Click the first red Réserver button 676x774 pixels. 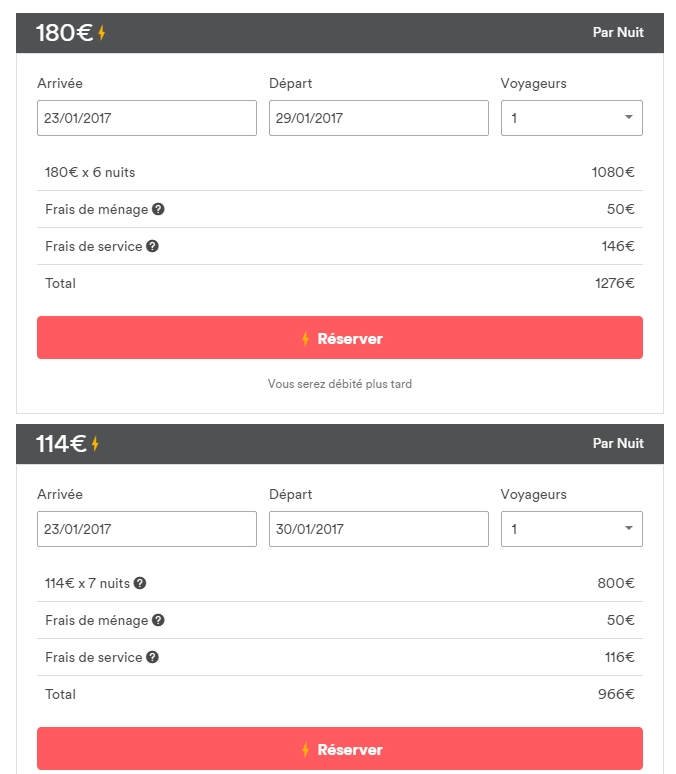click(339, 338)
